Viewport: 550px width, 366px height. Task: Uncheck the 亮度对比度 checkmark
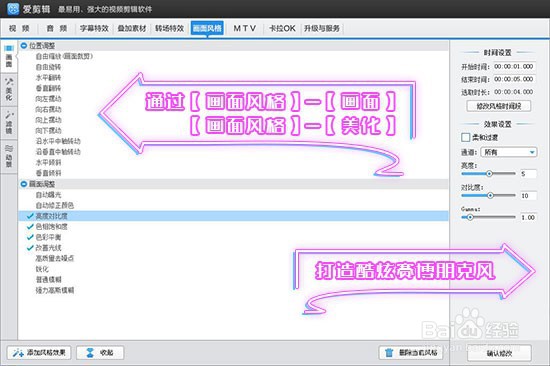[30, 216]
